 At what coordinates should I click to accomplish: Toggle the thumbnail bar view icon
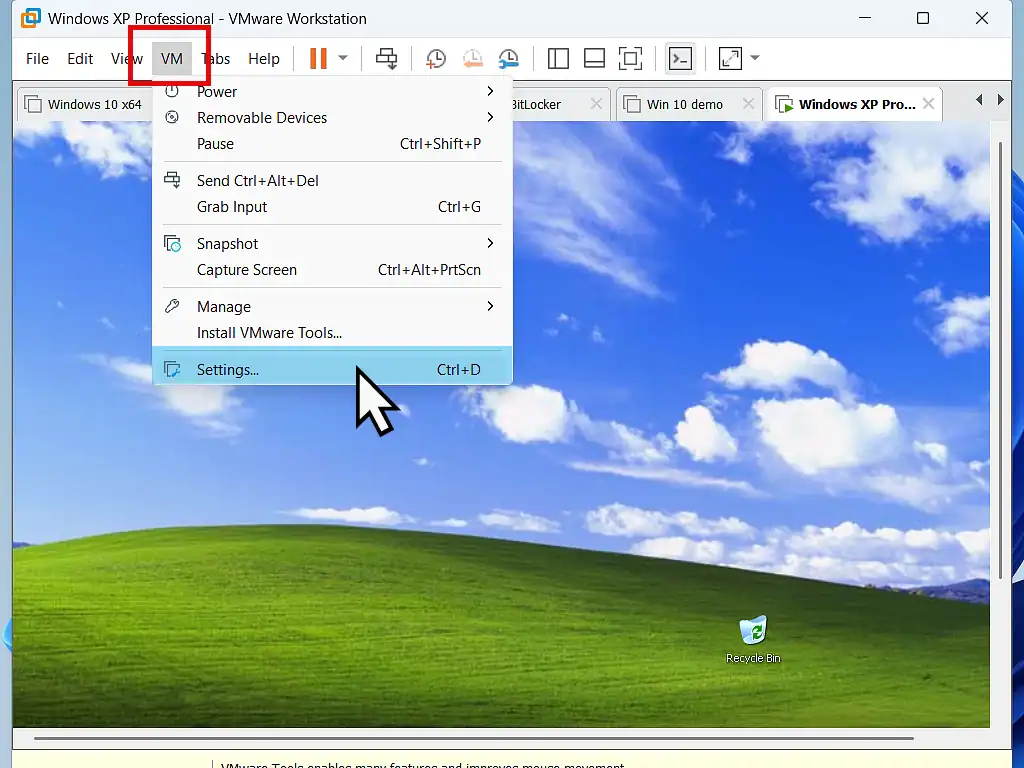coord(594,58)
